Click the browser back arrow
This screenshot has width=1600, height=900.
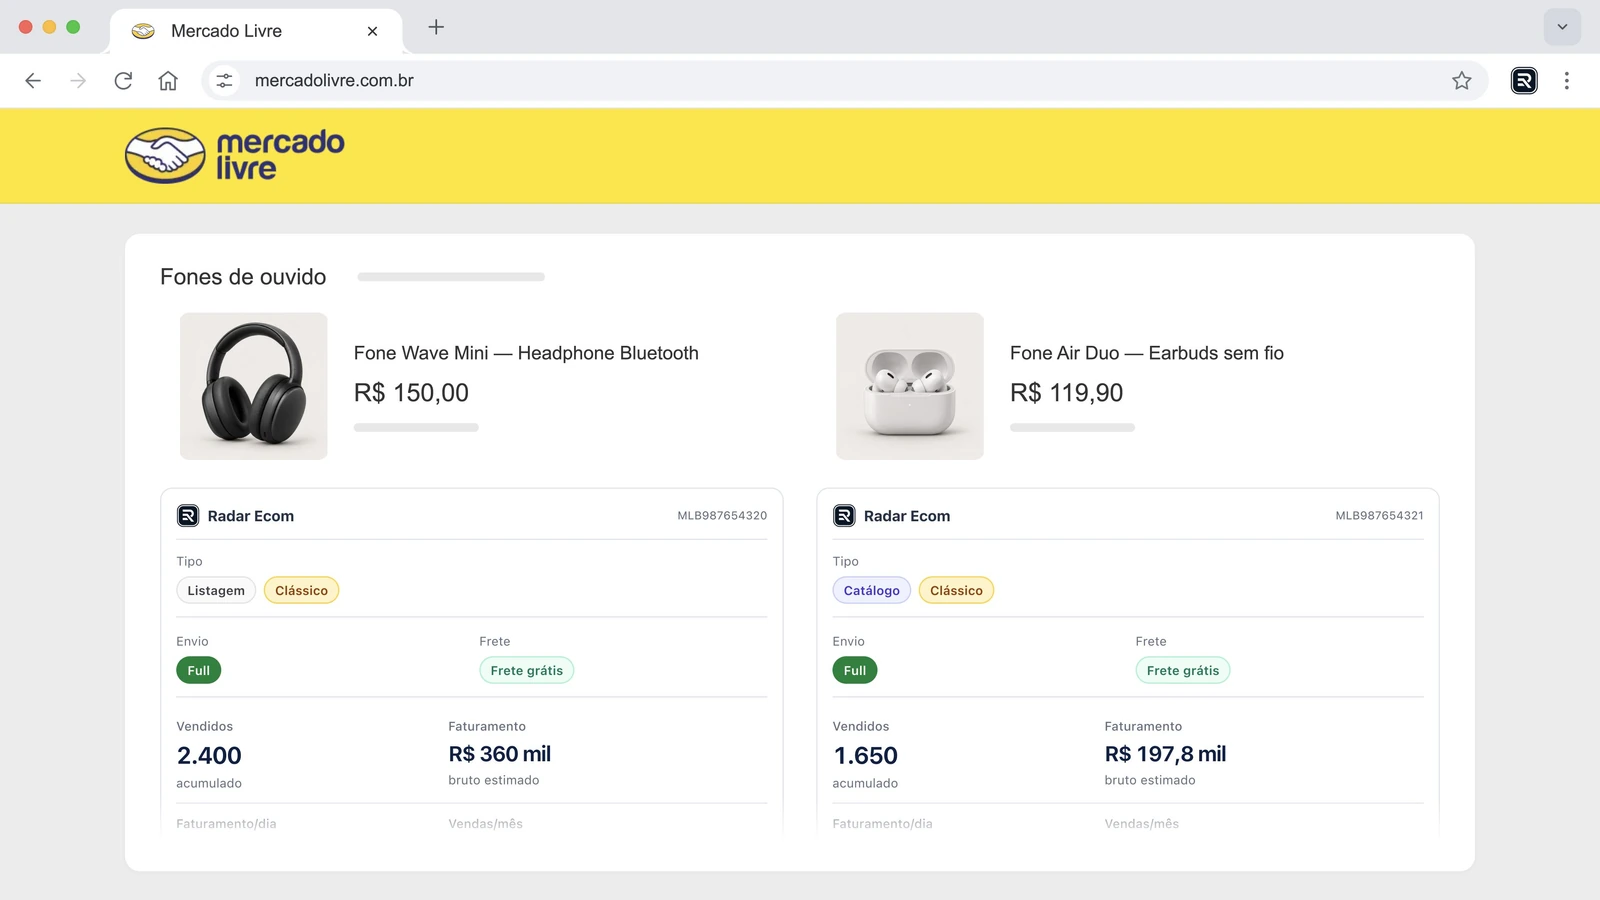(x=33, y=81)
